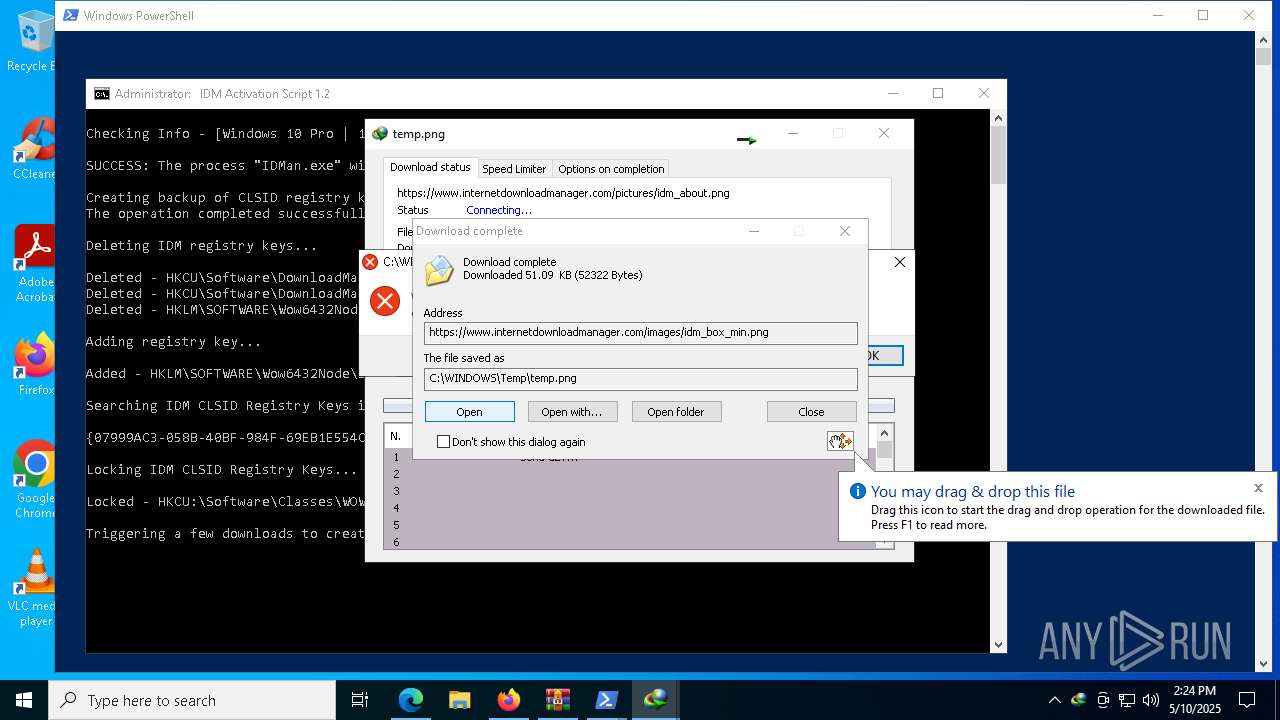Click the drag and drop file icon
This screenshot has width=1280, height=720.
click(x=839, y=441)
